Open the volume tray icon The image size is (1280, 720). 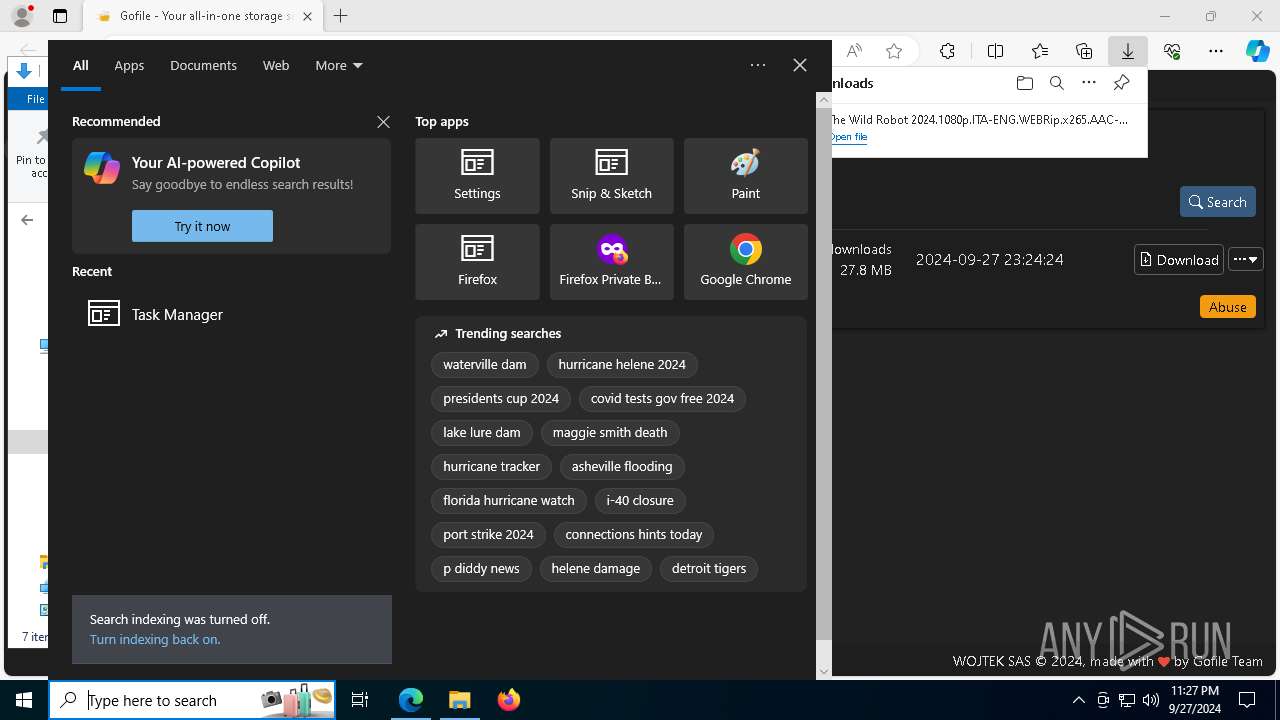[x=1150, y=700]
